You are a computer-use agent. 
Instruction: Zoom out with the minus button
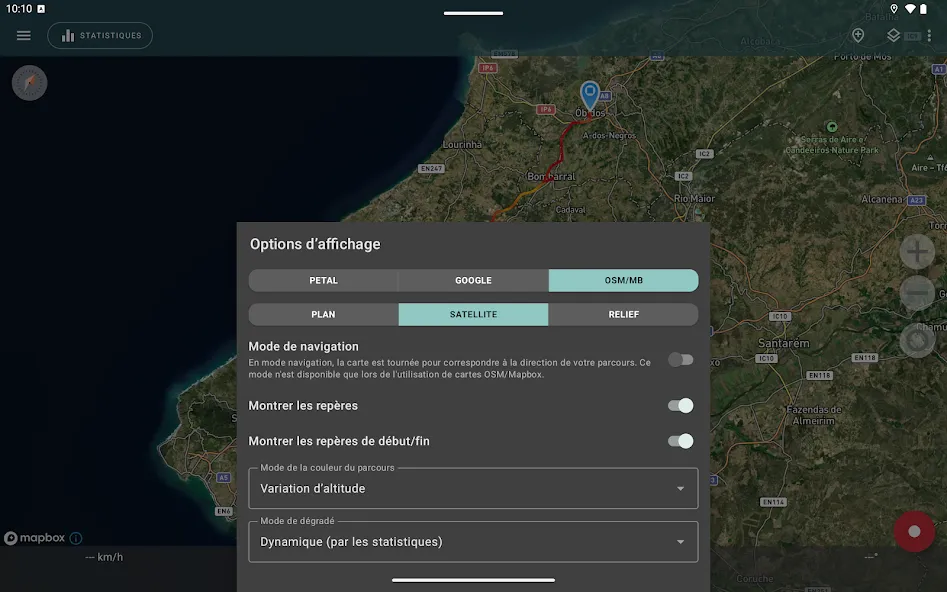pos(917,293)
